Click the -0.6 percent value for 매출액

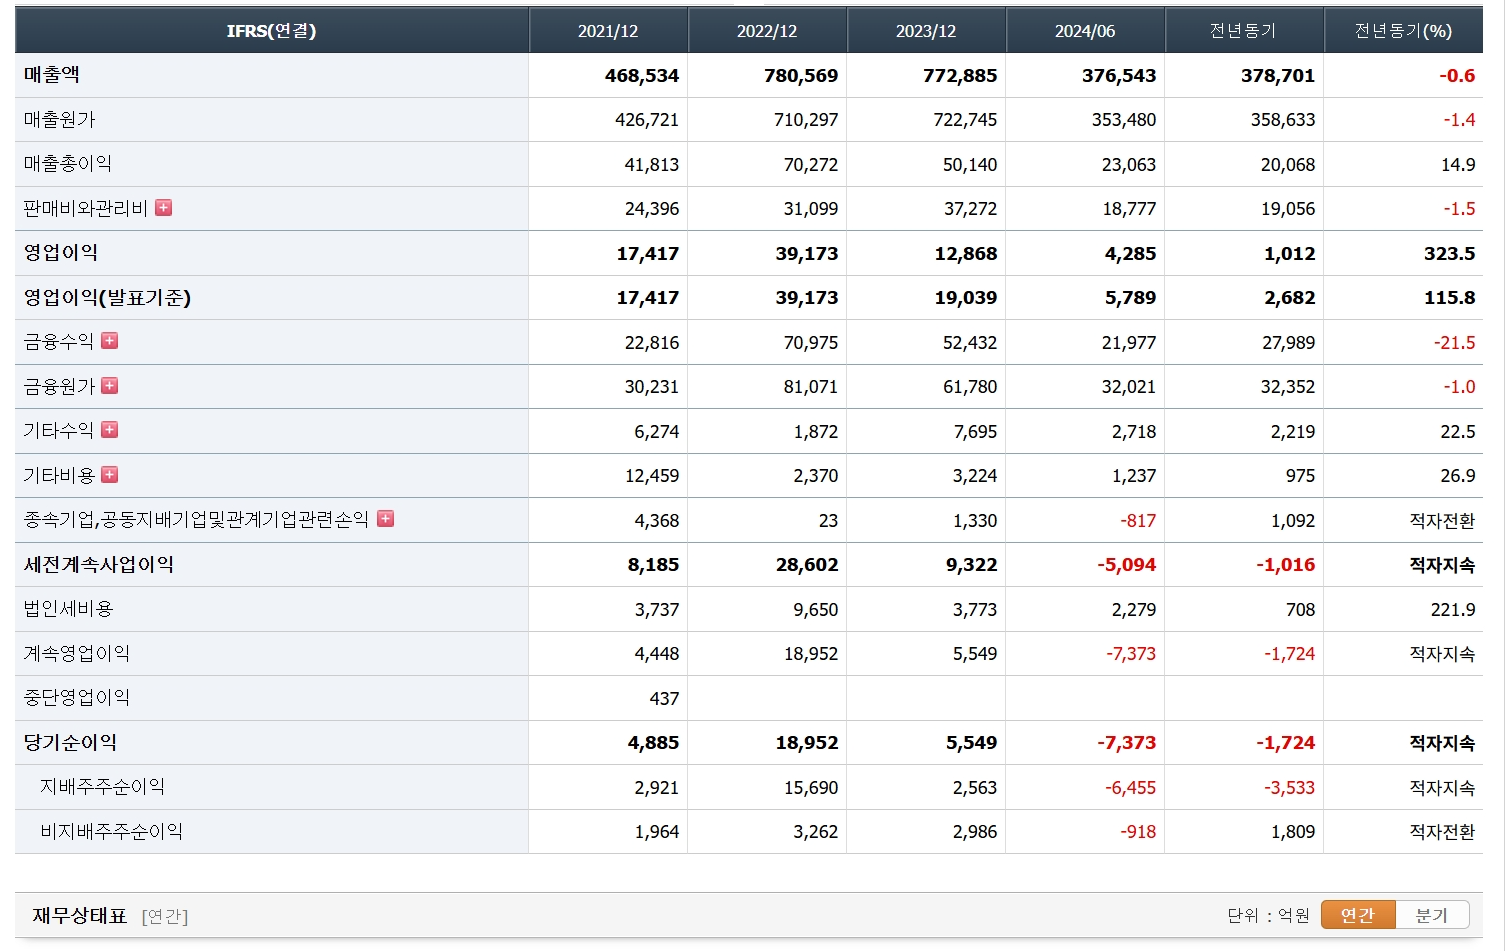[x=1457, y=76]
